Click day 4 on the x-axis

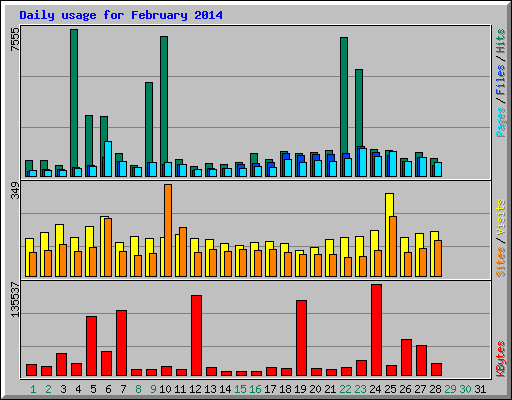tap(78, 389)
